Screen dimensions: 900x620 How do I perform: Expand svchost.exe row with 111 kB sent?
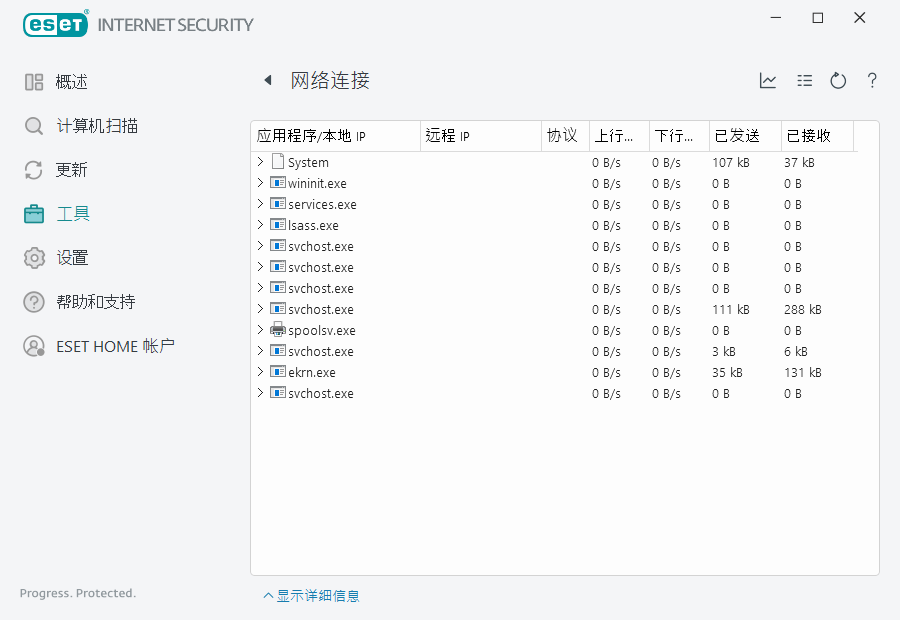pos(260,309)
